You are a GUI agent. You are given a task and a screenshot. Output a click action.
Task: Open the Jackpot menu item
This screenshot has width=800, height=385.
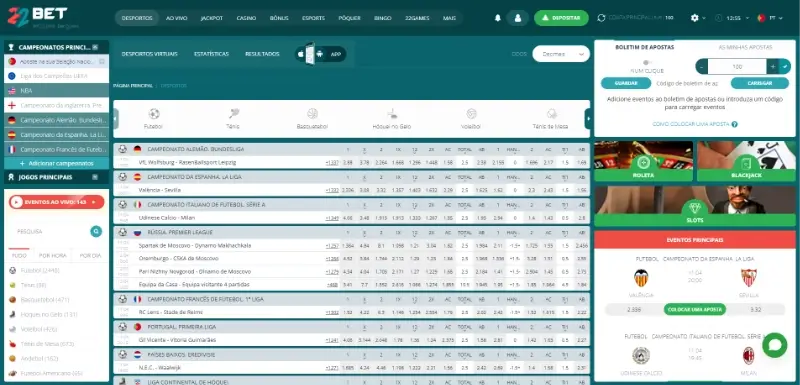pos(212,18)
